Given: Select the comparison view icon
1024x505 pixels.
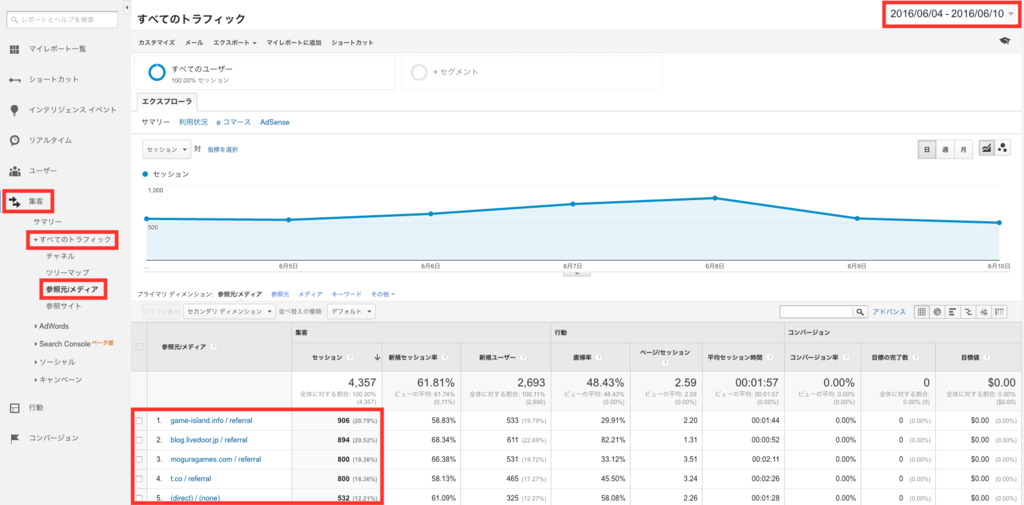Looking at the screenshot, I should (x=968, y=312).
